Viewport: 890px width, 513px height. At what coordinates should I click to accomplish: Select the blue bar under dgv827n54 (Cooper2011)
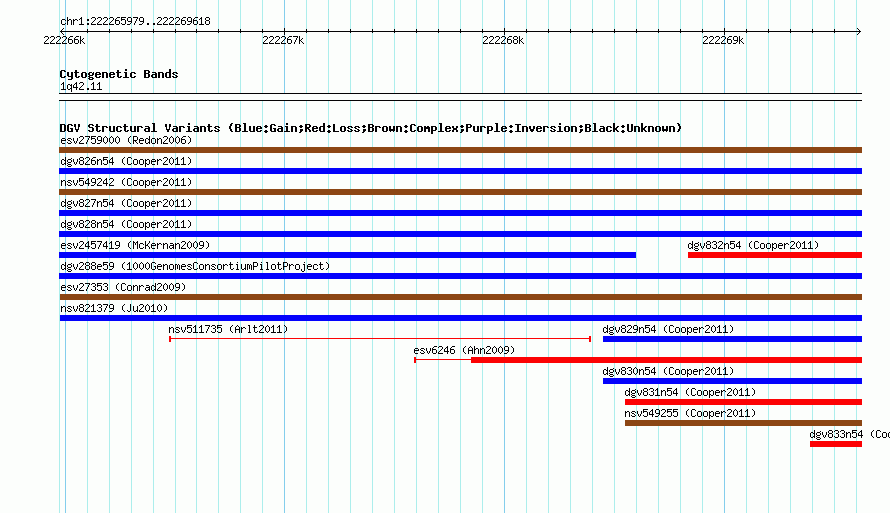tap(460, 213)
